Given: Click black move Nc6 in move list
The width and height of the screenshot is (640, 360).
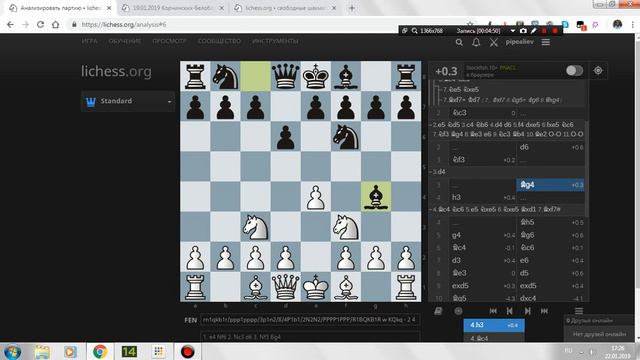Looking at the screenshot, I should click(550, 248).
